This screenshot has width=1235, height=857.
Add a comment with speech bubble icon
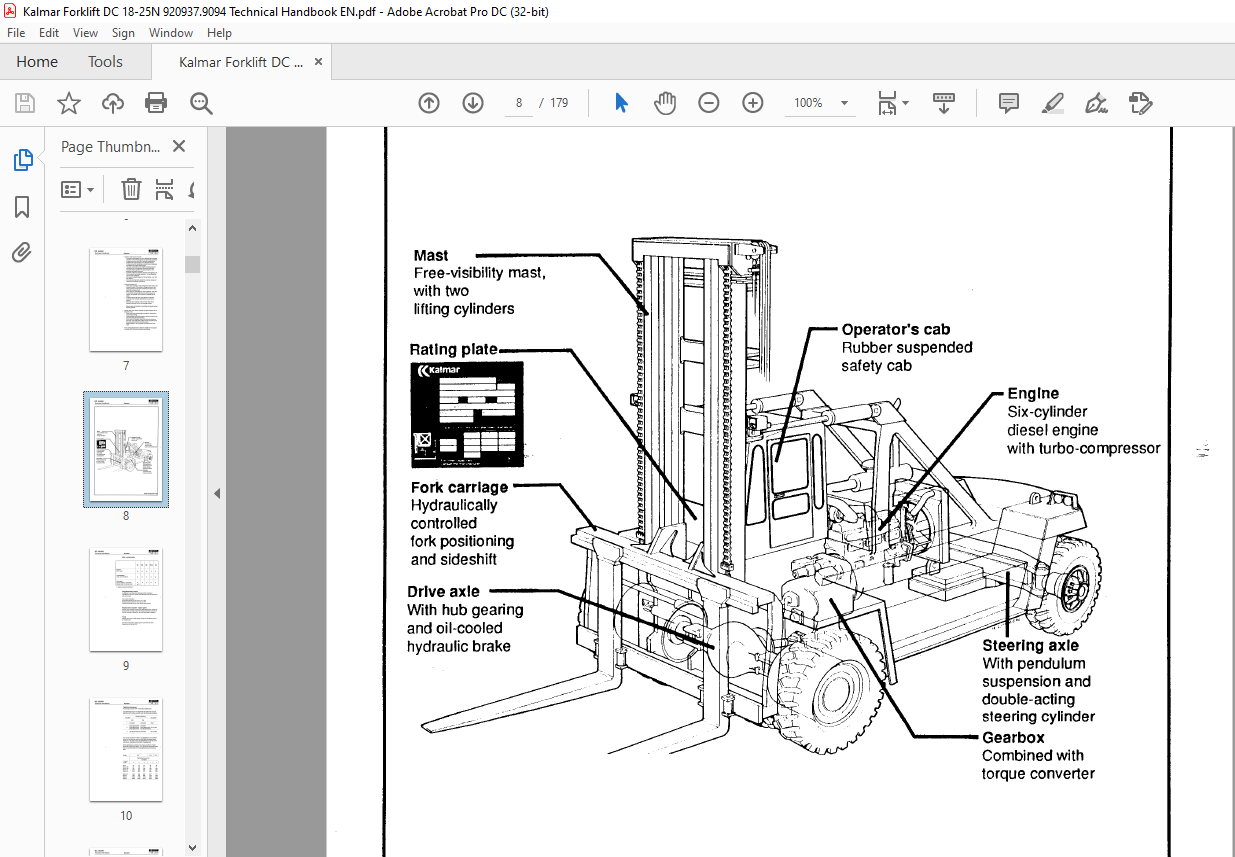pyautogui.click(x=1009, y=103)
